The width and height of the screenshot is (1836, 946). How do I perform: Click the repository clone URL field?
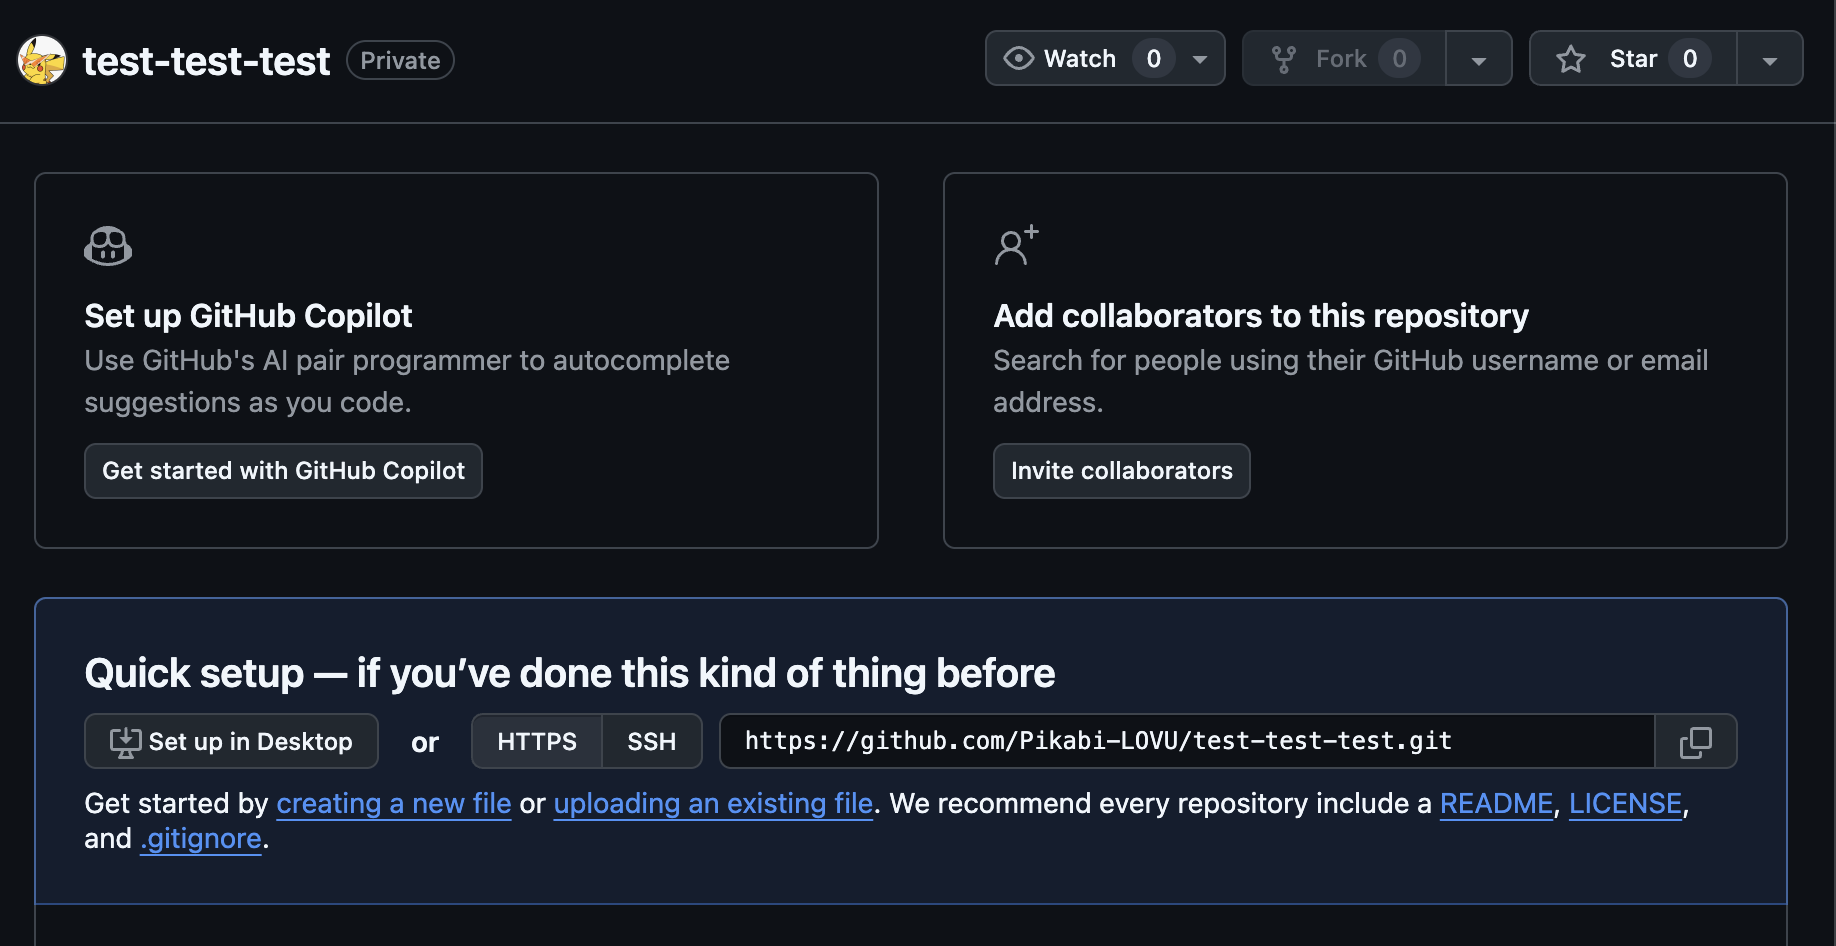click(x=1187, y=741)
